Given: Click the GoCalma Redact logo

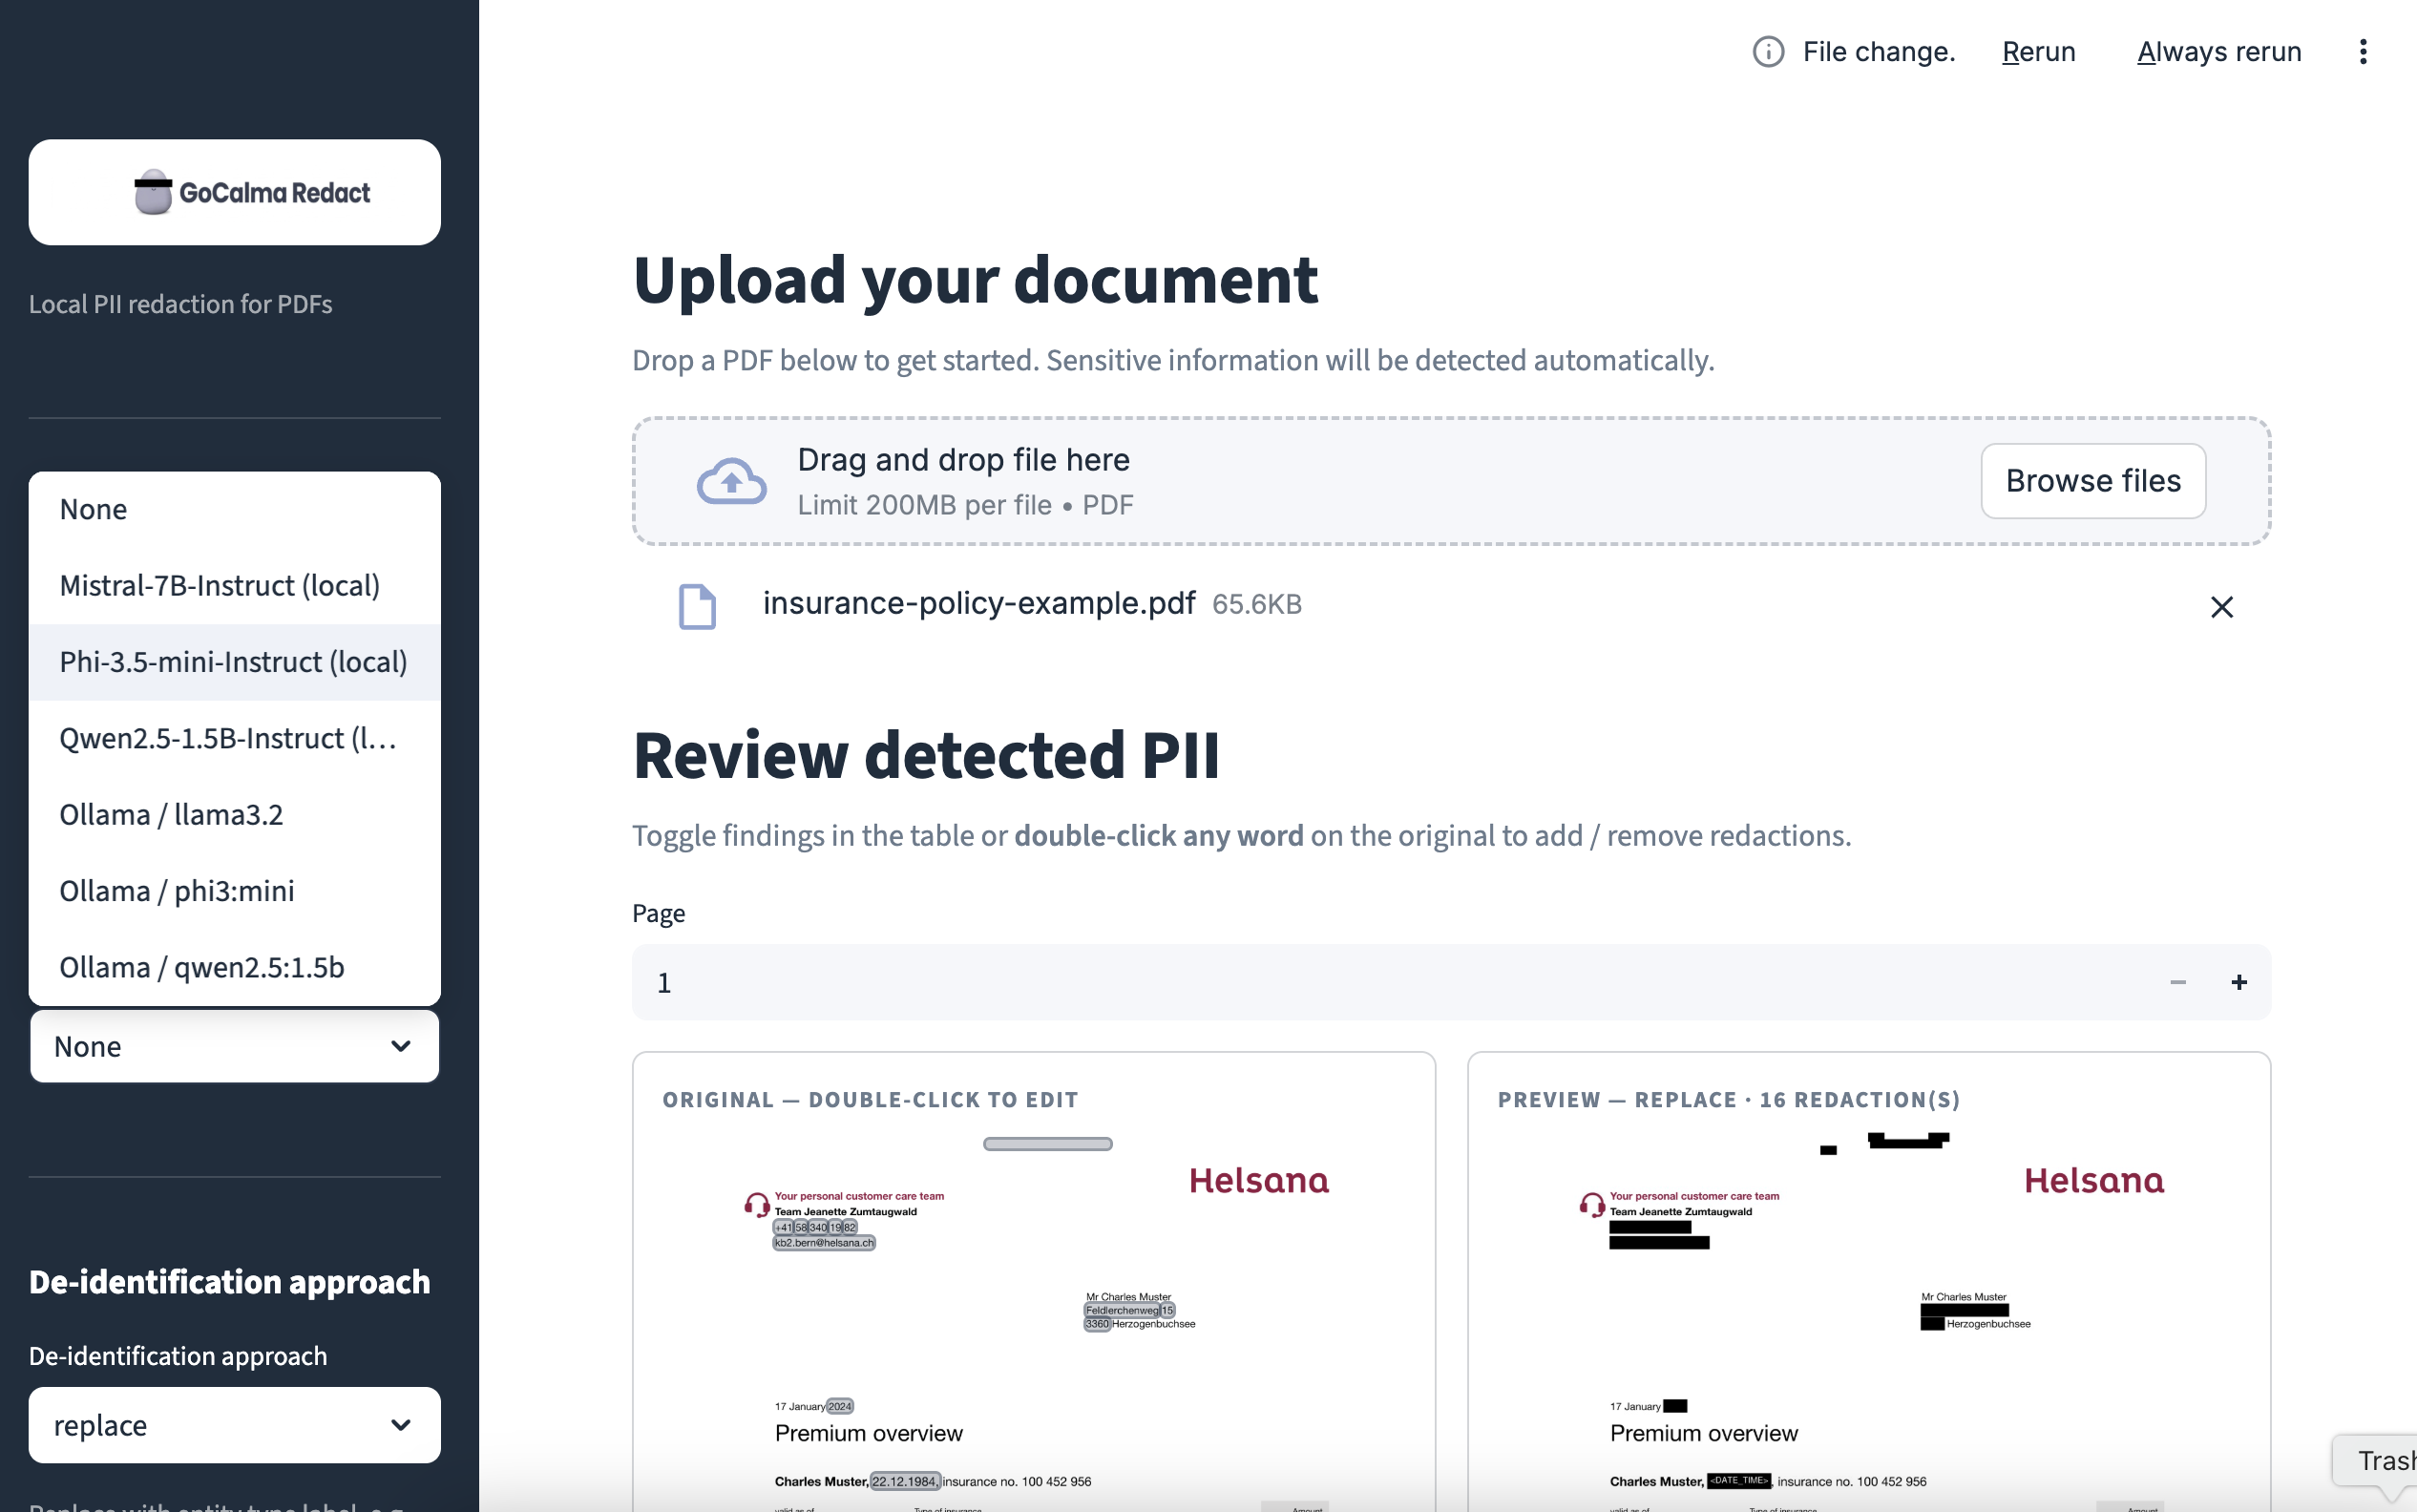Looking at the screenshot, I should point(234,192).
